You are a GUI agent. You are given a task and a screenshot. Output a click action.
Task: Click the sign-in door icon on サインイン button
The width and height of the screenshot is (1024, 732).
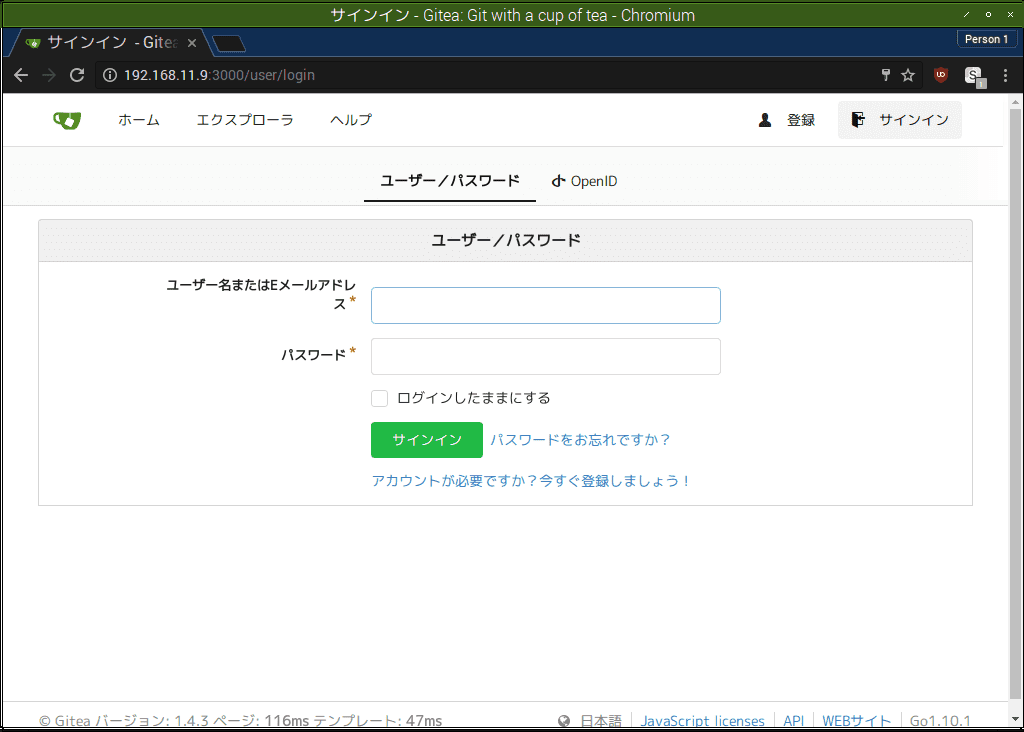point(857,118)
